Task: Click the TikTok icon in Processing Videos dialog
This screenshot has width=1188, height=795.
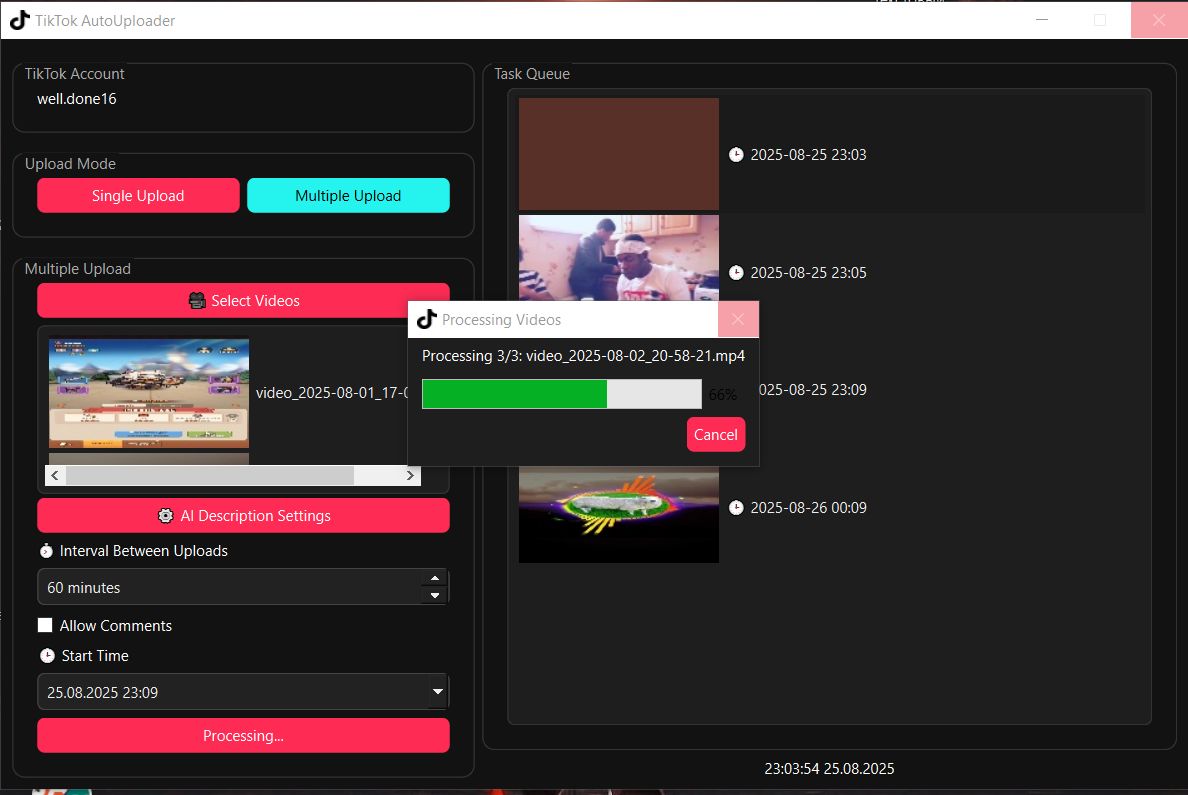Action: click(x=427, y=319)
